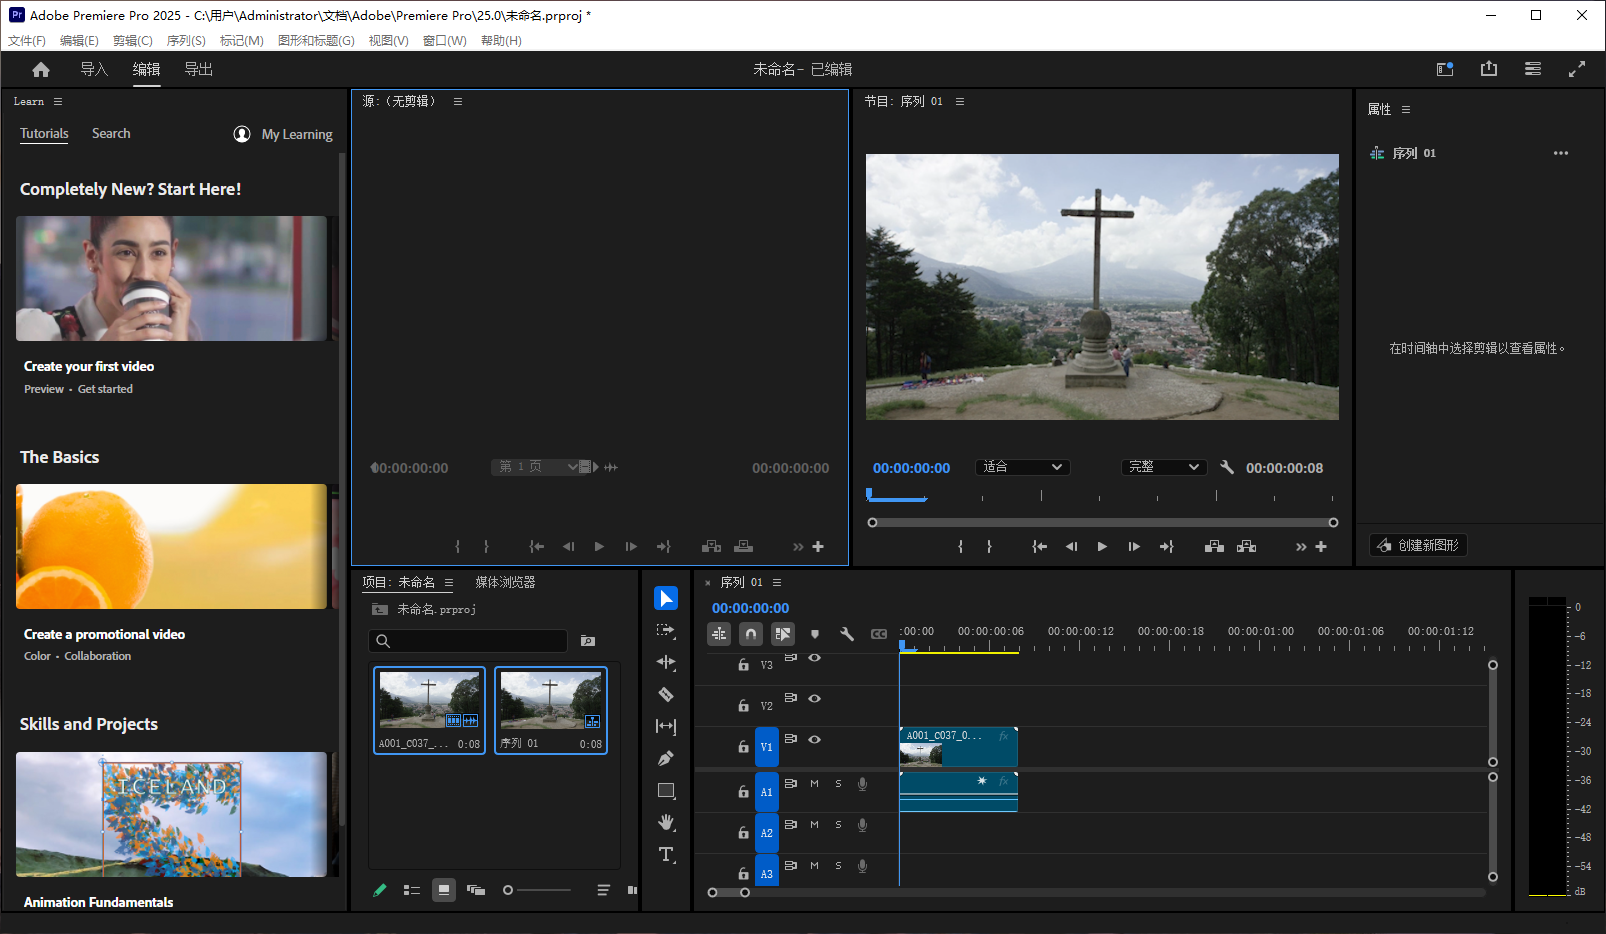Select the Hand tool
This screenshot has height=934, width=1606.
pos(666,822)
